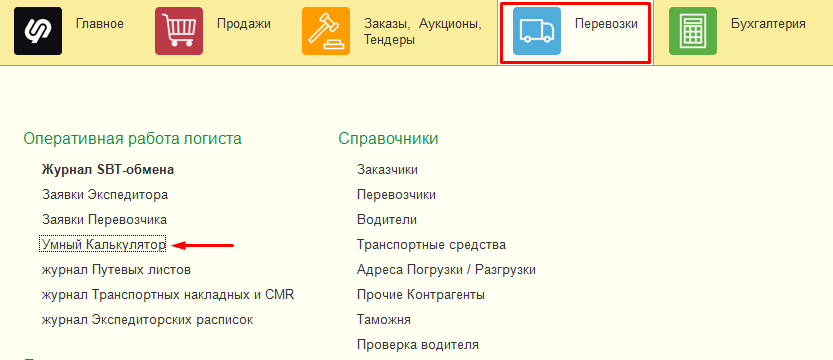The width and height of the screenshot is (833, 360).
Task: Open Адреса Погрузки / Разгрузки directory
Action: pyautogui.click(x=446, y=270)
